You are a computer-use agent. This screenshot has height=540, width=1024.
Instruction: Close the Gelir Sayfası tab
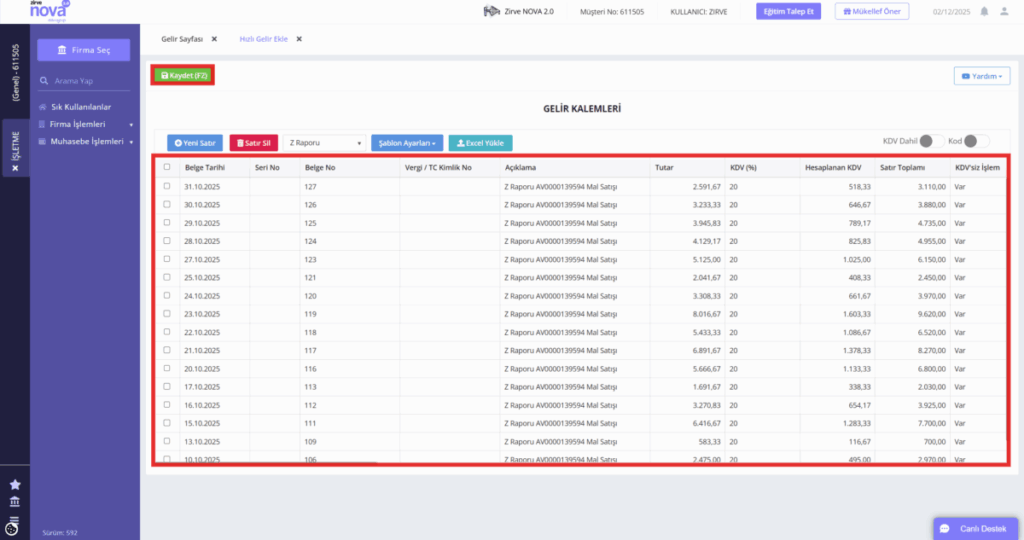[214, 39]
